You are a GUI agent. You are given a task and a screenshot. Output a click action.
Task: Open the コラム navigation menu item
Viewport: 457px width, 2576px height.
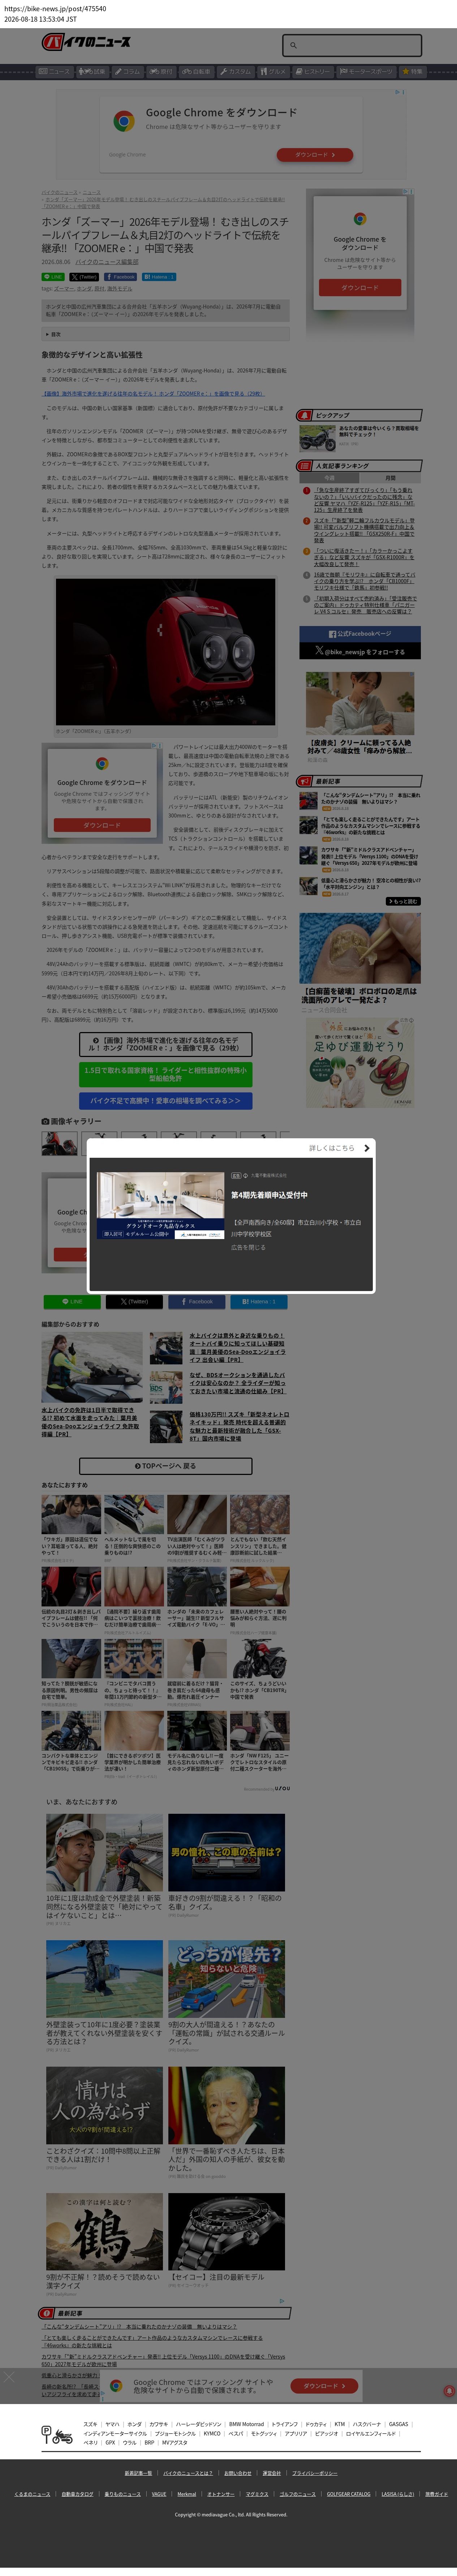point(127,71)
